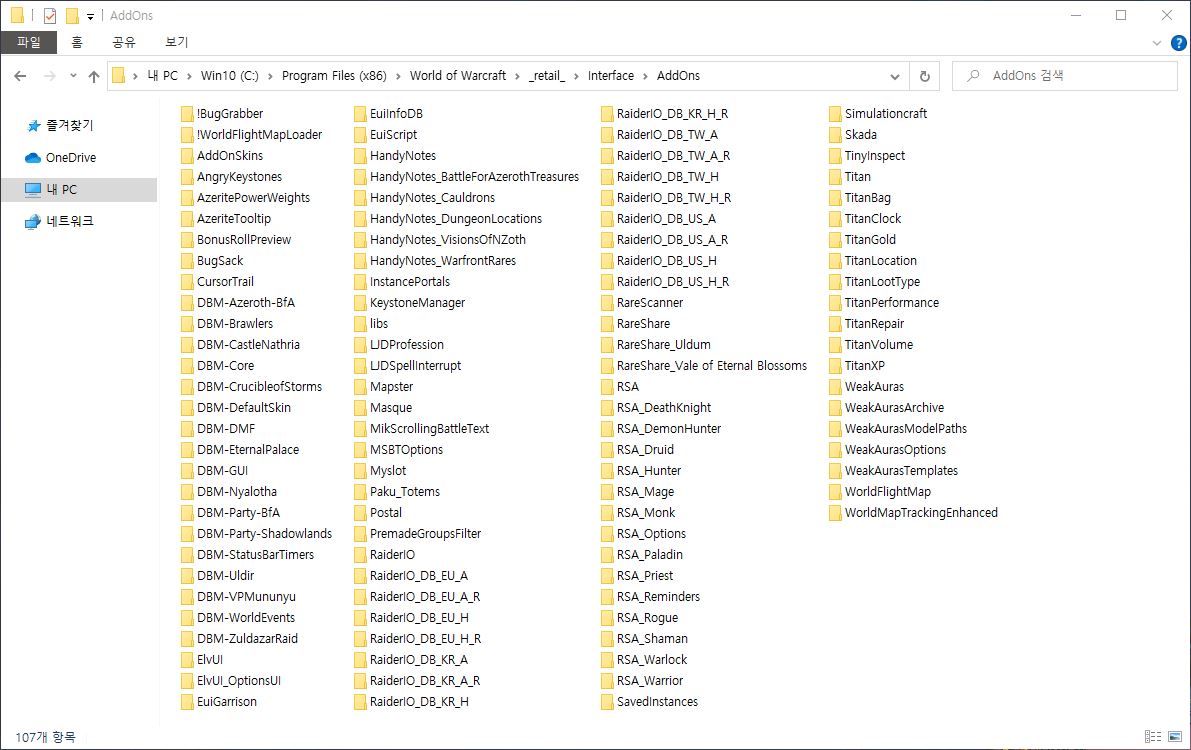This screenshot has height=750, width=1191.
Task: Select the RareScanner folder icon
Action: [x=608, y=302]
